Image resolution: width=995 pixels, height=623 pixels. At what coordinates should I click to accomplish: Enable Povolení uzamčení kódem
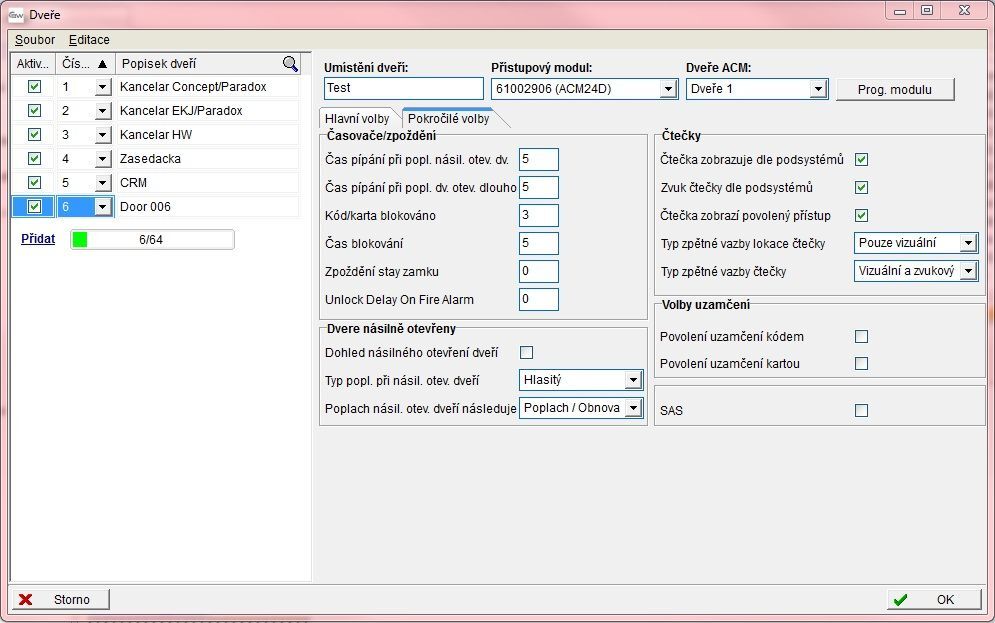(x=861, y=337)
